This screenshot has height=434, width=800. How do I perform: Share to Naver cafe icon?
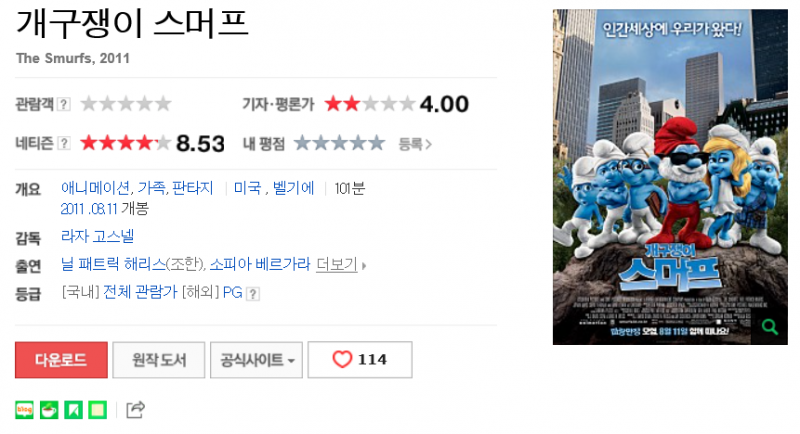(49, 410)
